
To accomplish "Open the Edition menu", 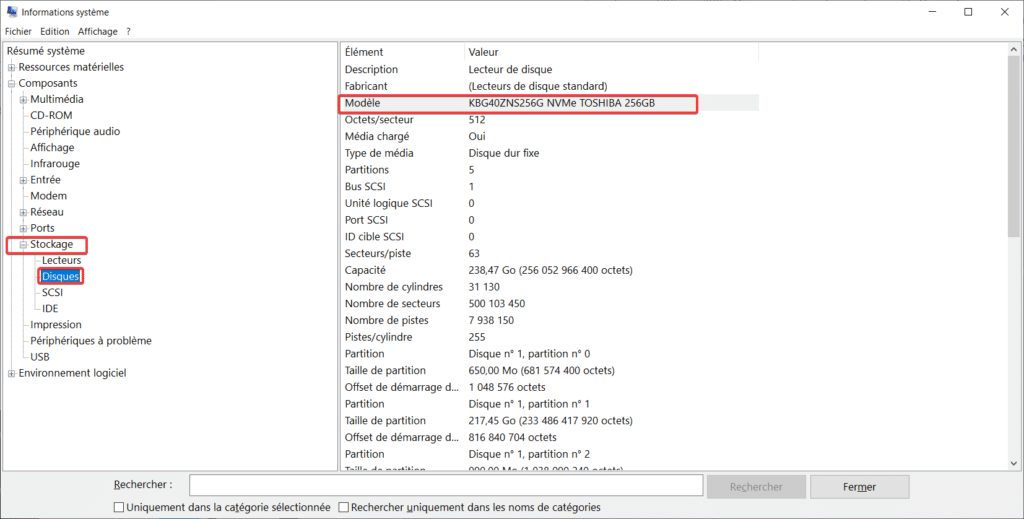I will (55, 31).
